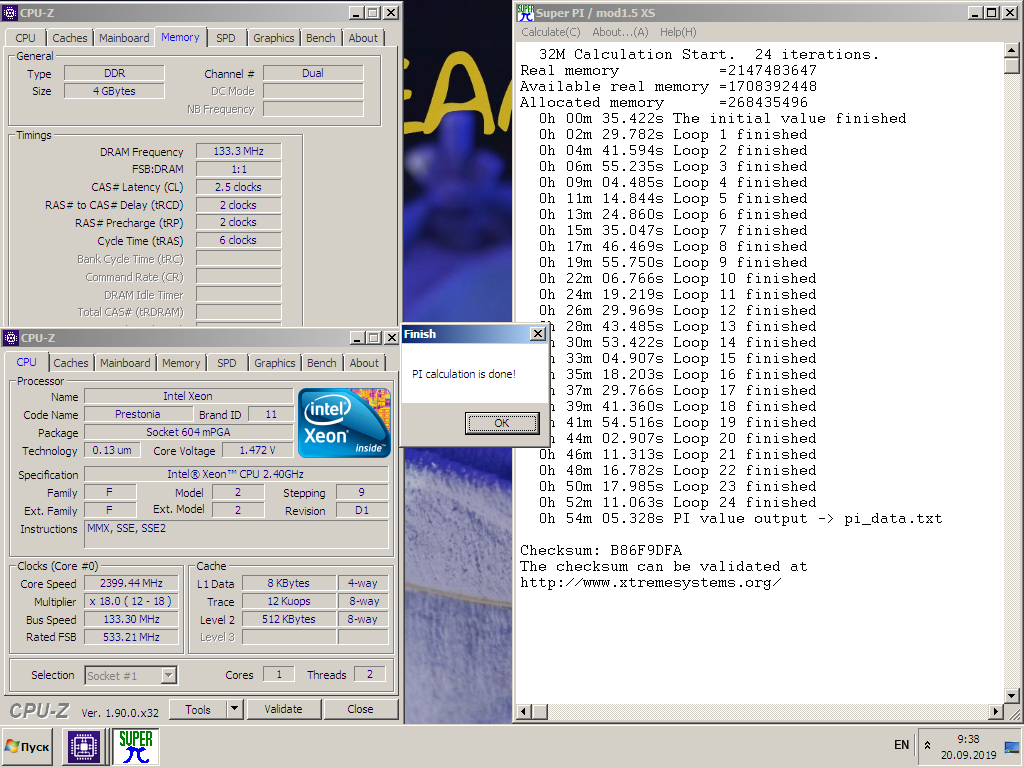Click the Super PI title bar icon
This screenshot has height=768, width=1024.
[525, 12]
